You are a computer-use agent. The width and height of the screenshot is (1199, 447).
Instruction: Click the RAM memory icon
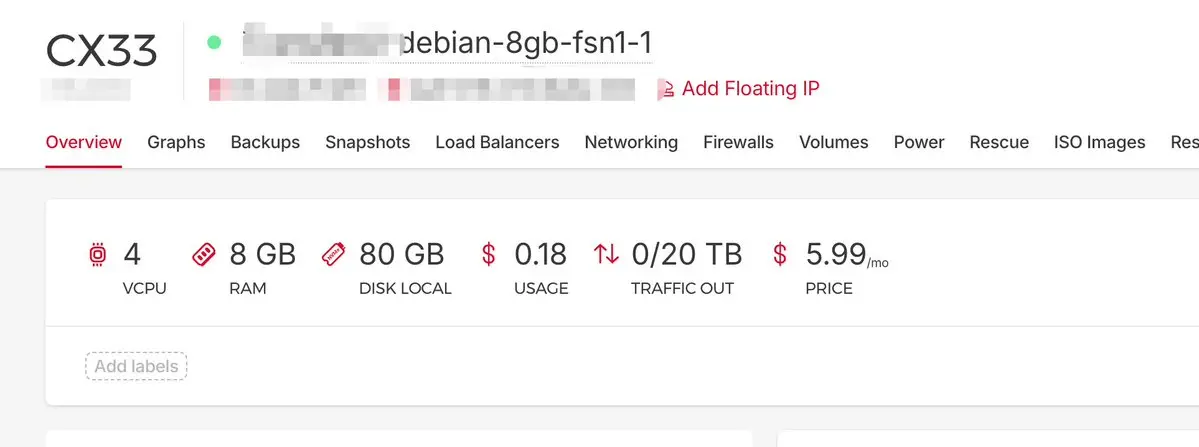click(x=203, y=255)
